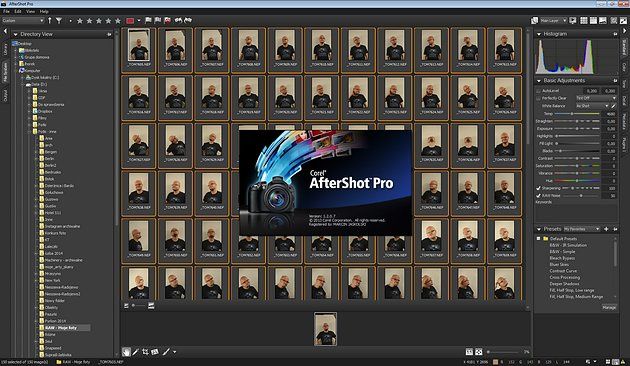Open the My Favorites presets dropdown
The width and height of the screenshot is (630, 366).
581,229
